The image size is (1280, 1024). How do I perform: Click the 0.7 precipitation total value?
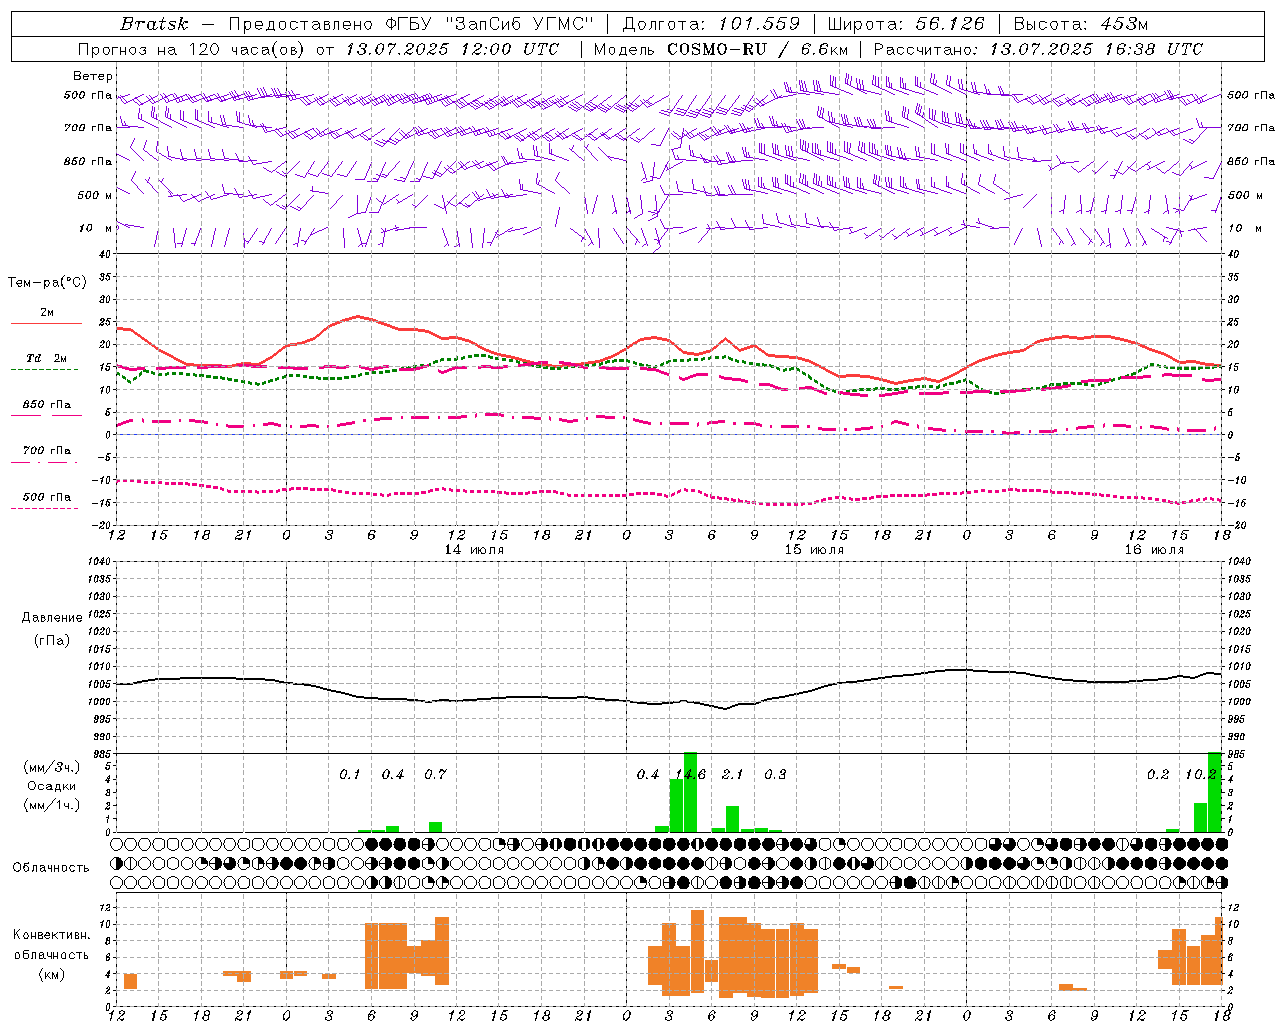(x=435, y=775)
